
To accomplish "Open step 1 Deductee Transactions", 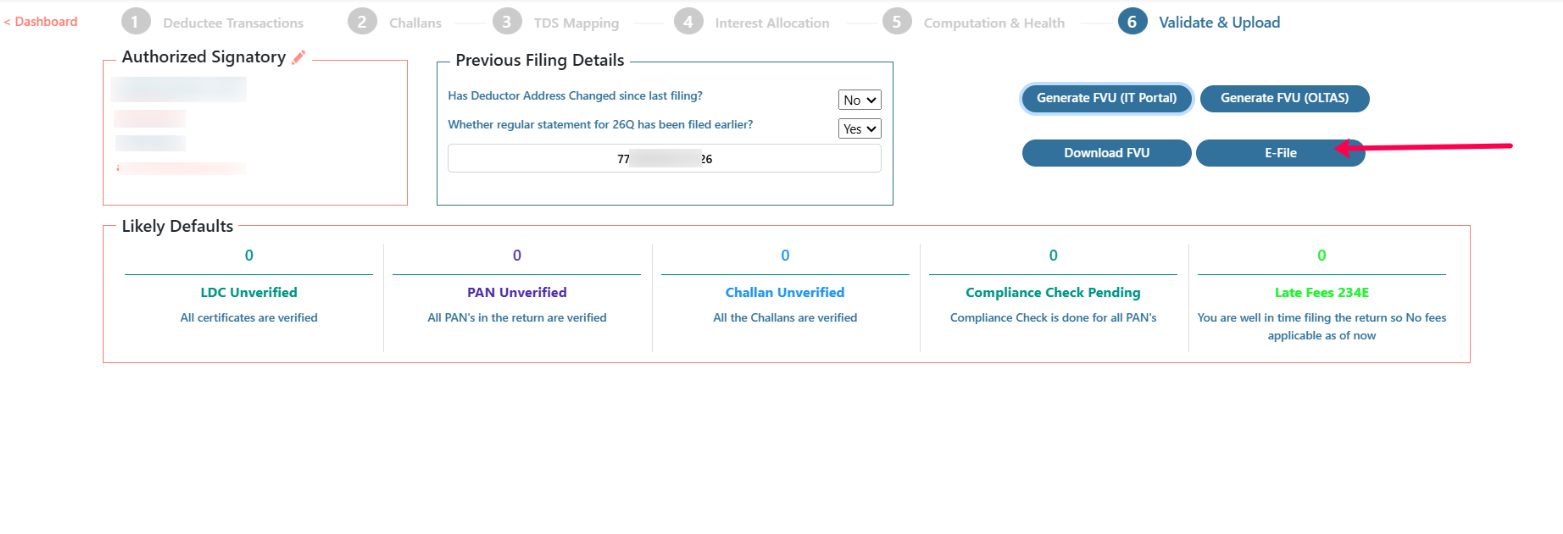I will tap(213, 22).
